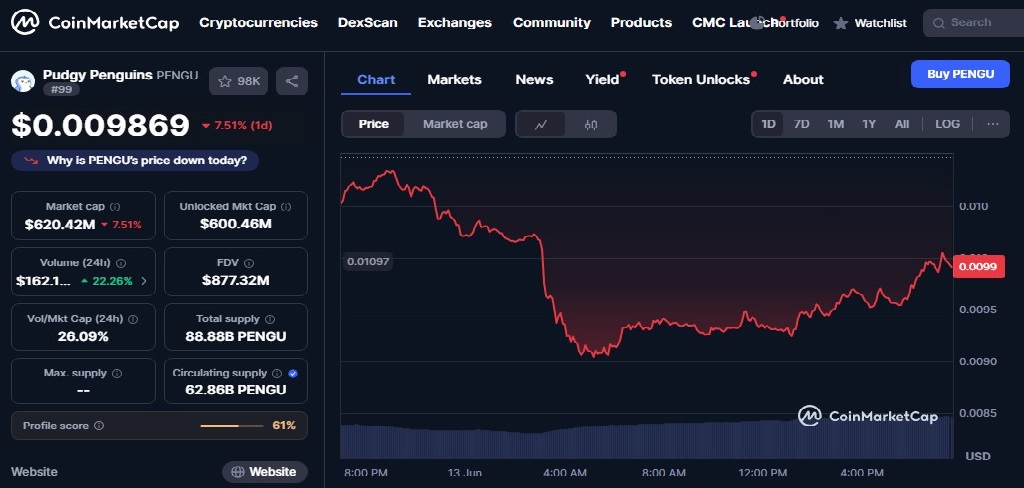
Task: Click the #99 rank badge
Action: (61, 89)
